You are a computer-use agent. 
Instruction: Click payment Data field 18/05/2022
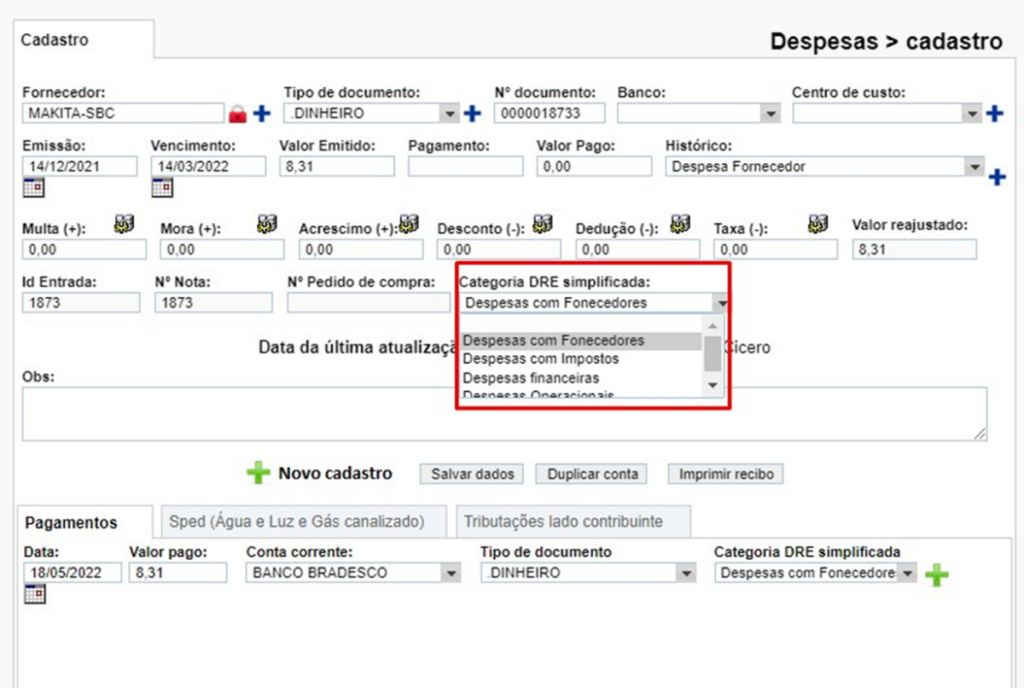click(x=72, y=573)
